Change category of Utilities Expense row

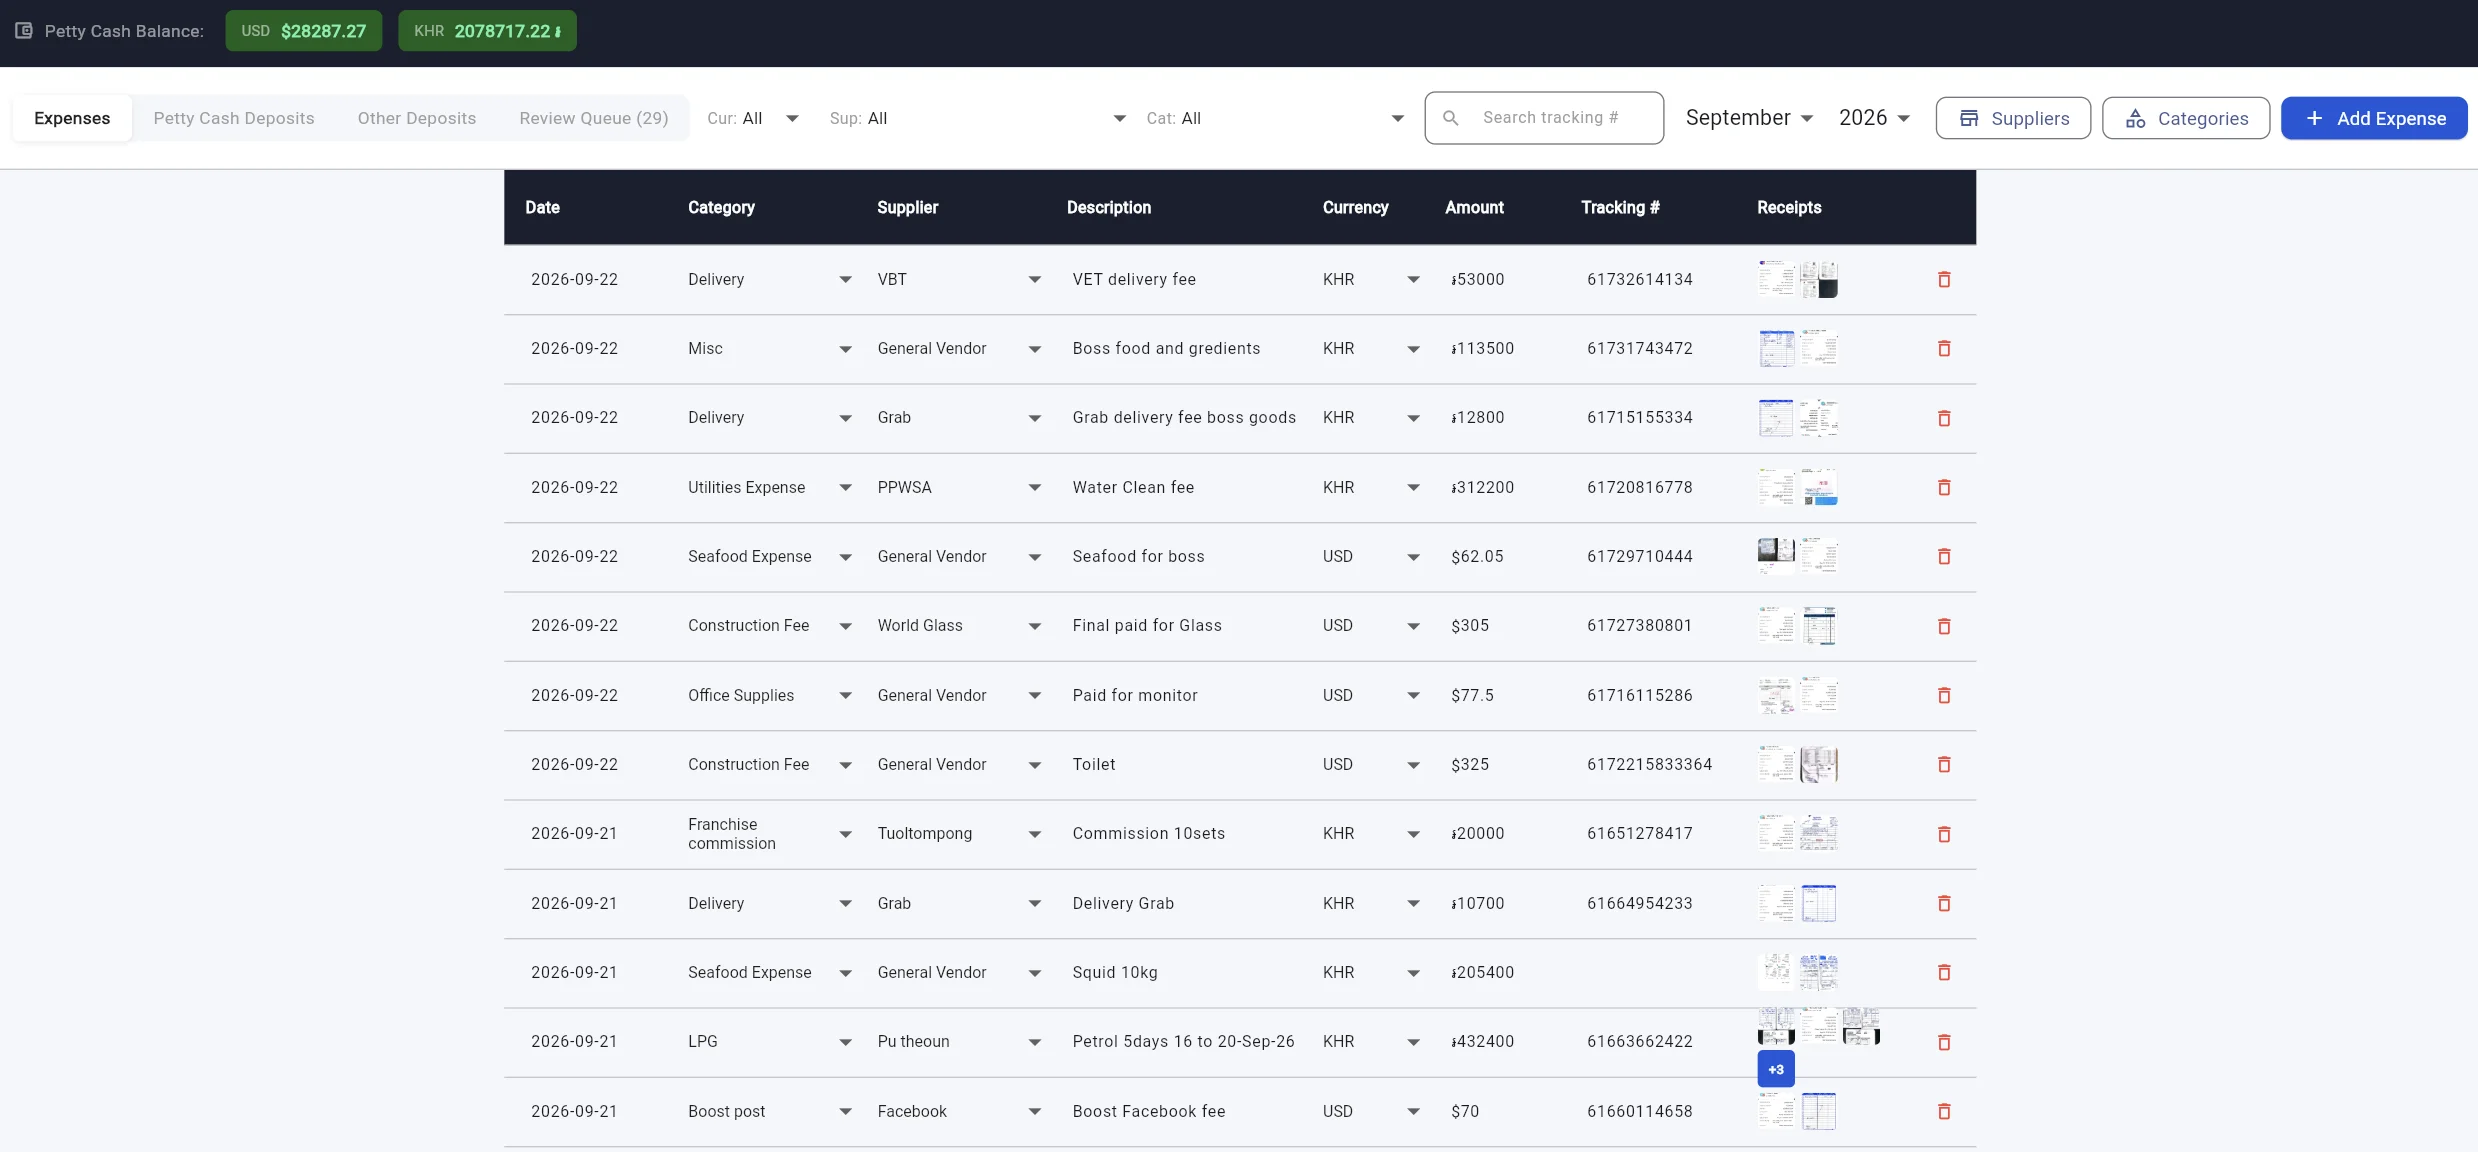(x=769, y=488)
